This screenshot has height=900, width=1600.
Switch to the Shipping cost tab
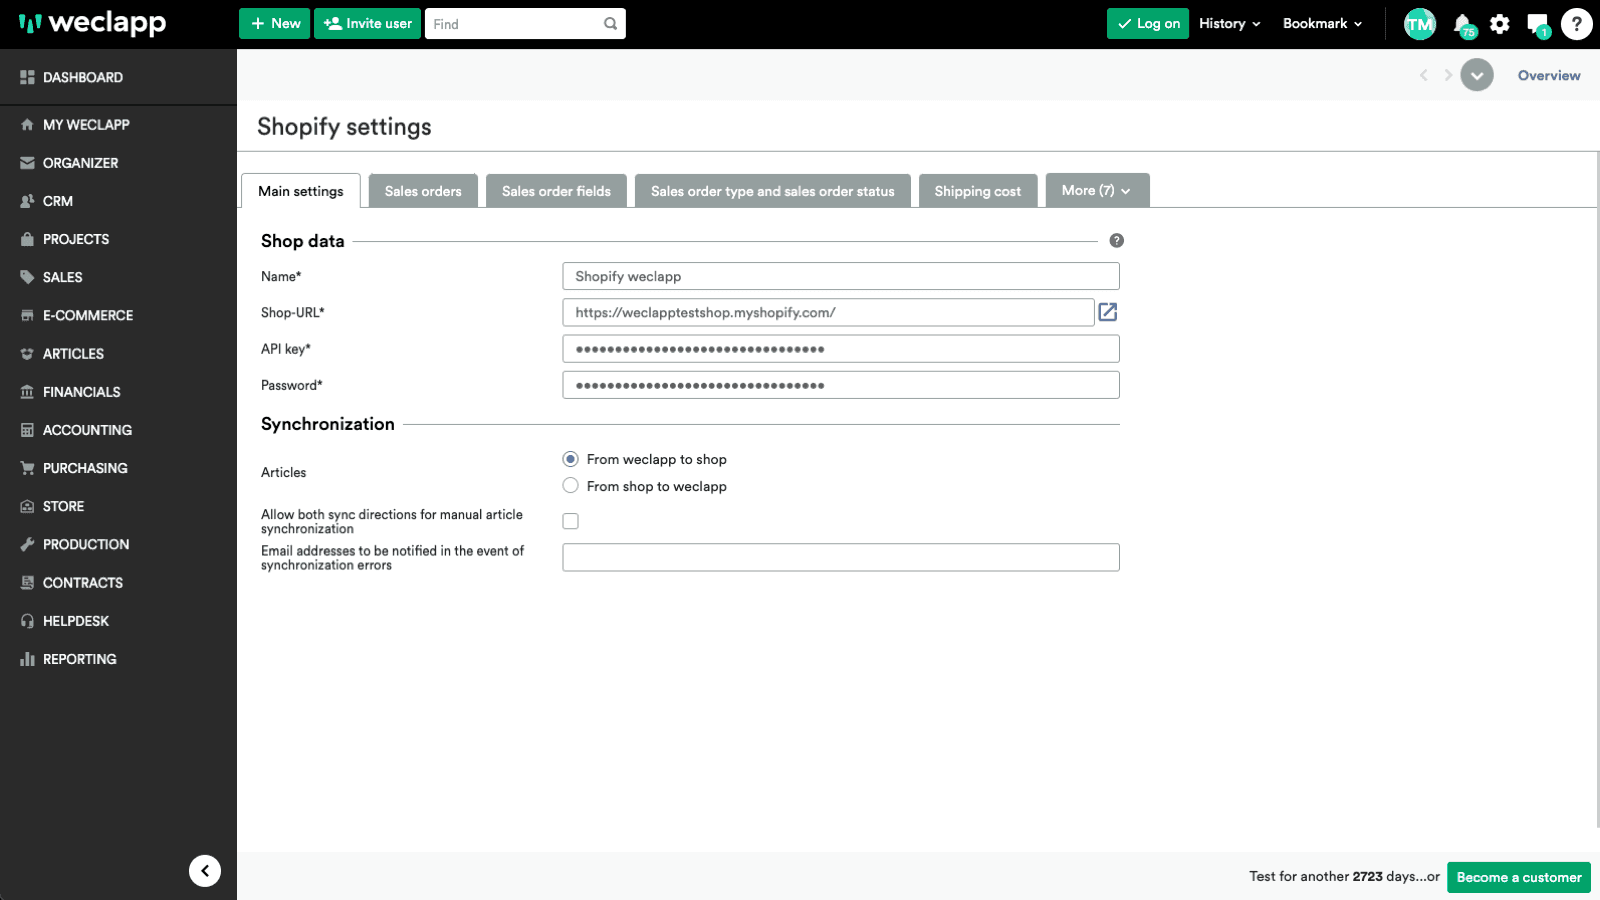pos(977,191)
